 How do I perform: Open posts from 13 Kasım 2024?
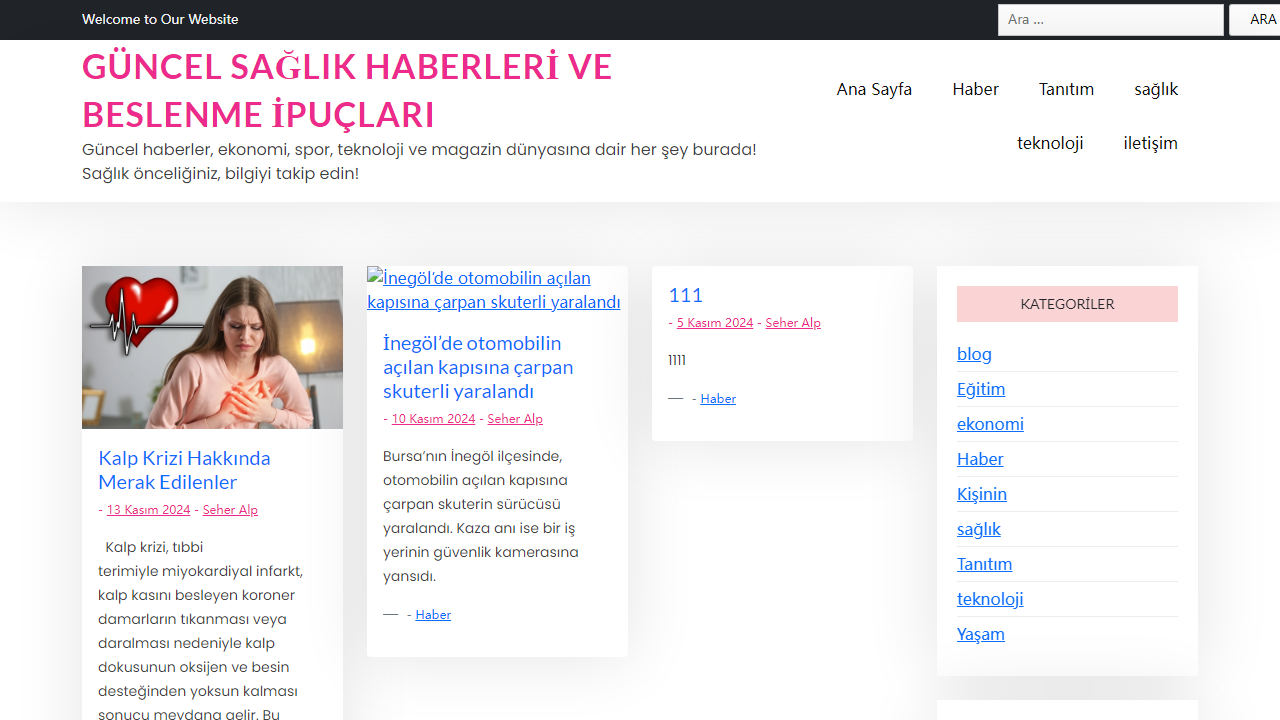pos(148,509)
